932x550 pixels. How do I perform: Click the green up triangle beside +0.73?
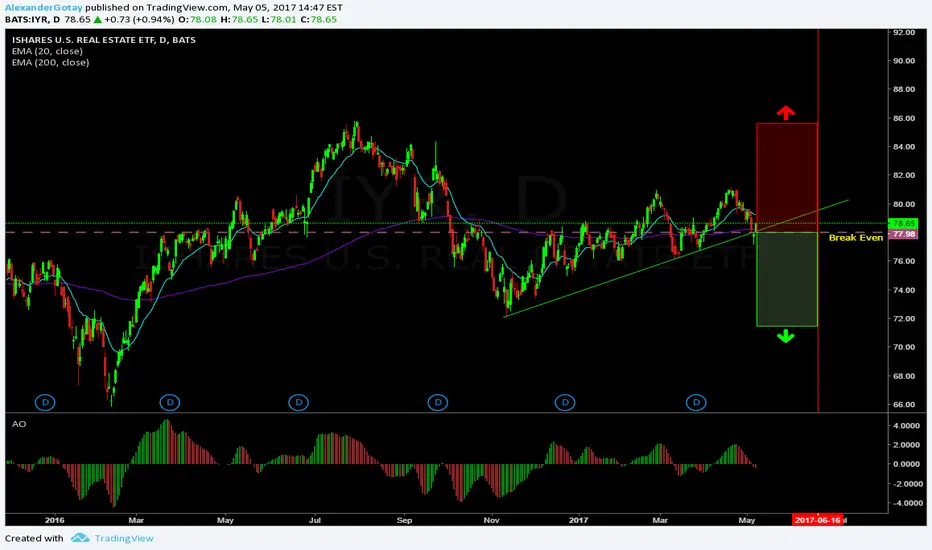[97, 20]
